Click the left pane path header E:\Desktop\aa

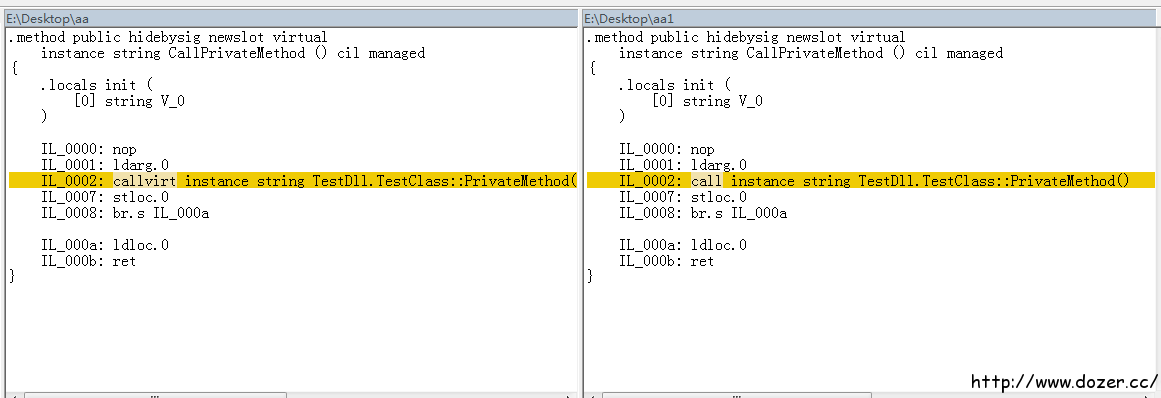(x=291, y=18)
